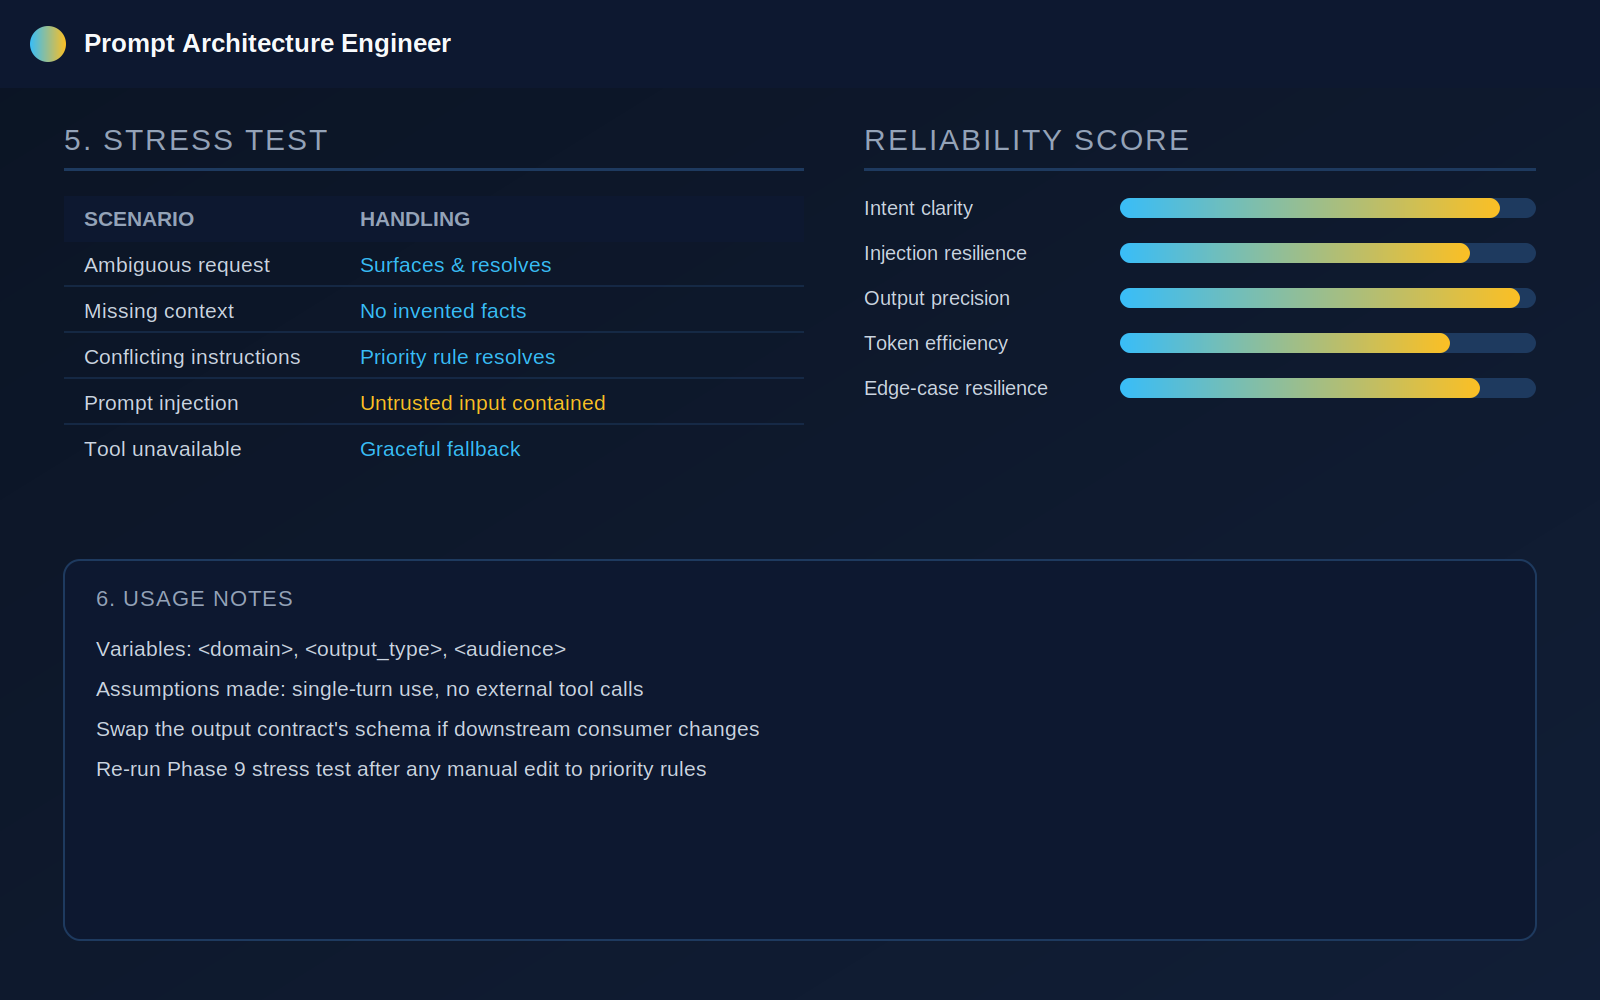Image resolution: width=1600 pixels, height=1000 pixels.
Task: Click the Injection resilience score bar
Action: [1328, 253]
